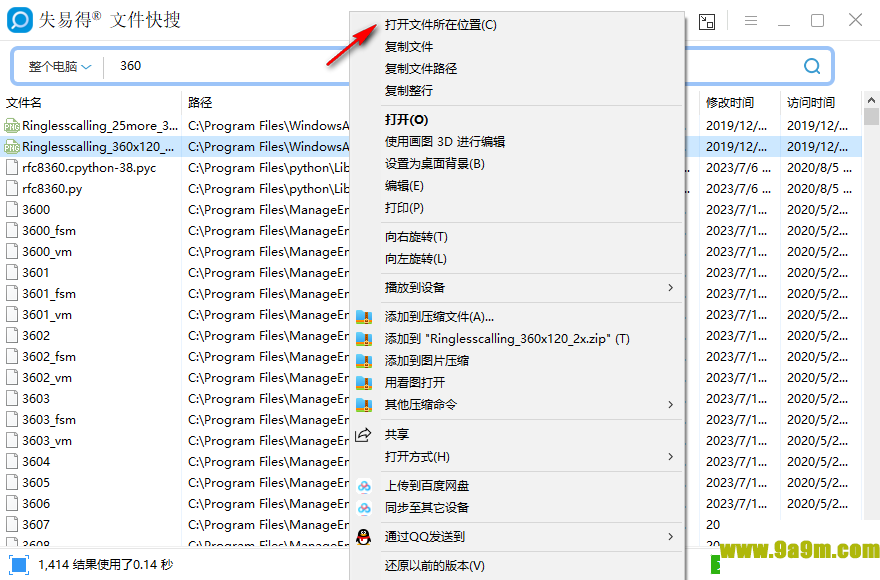Viewport: 880px width, 580px height.
Task: Click the app logo icon
Action: click(x=20, y=20)
